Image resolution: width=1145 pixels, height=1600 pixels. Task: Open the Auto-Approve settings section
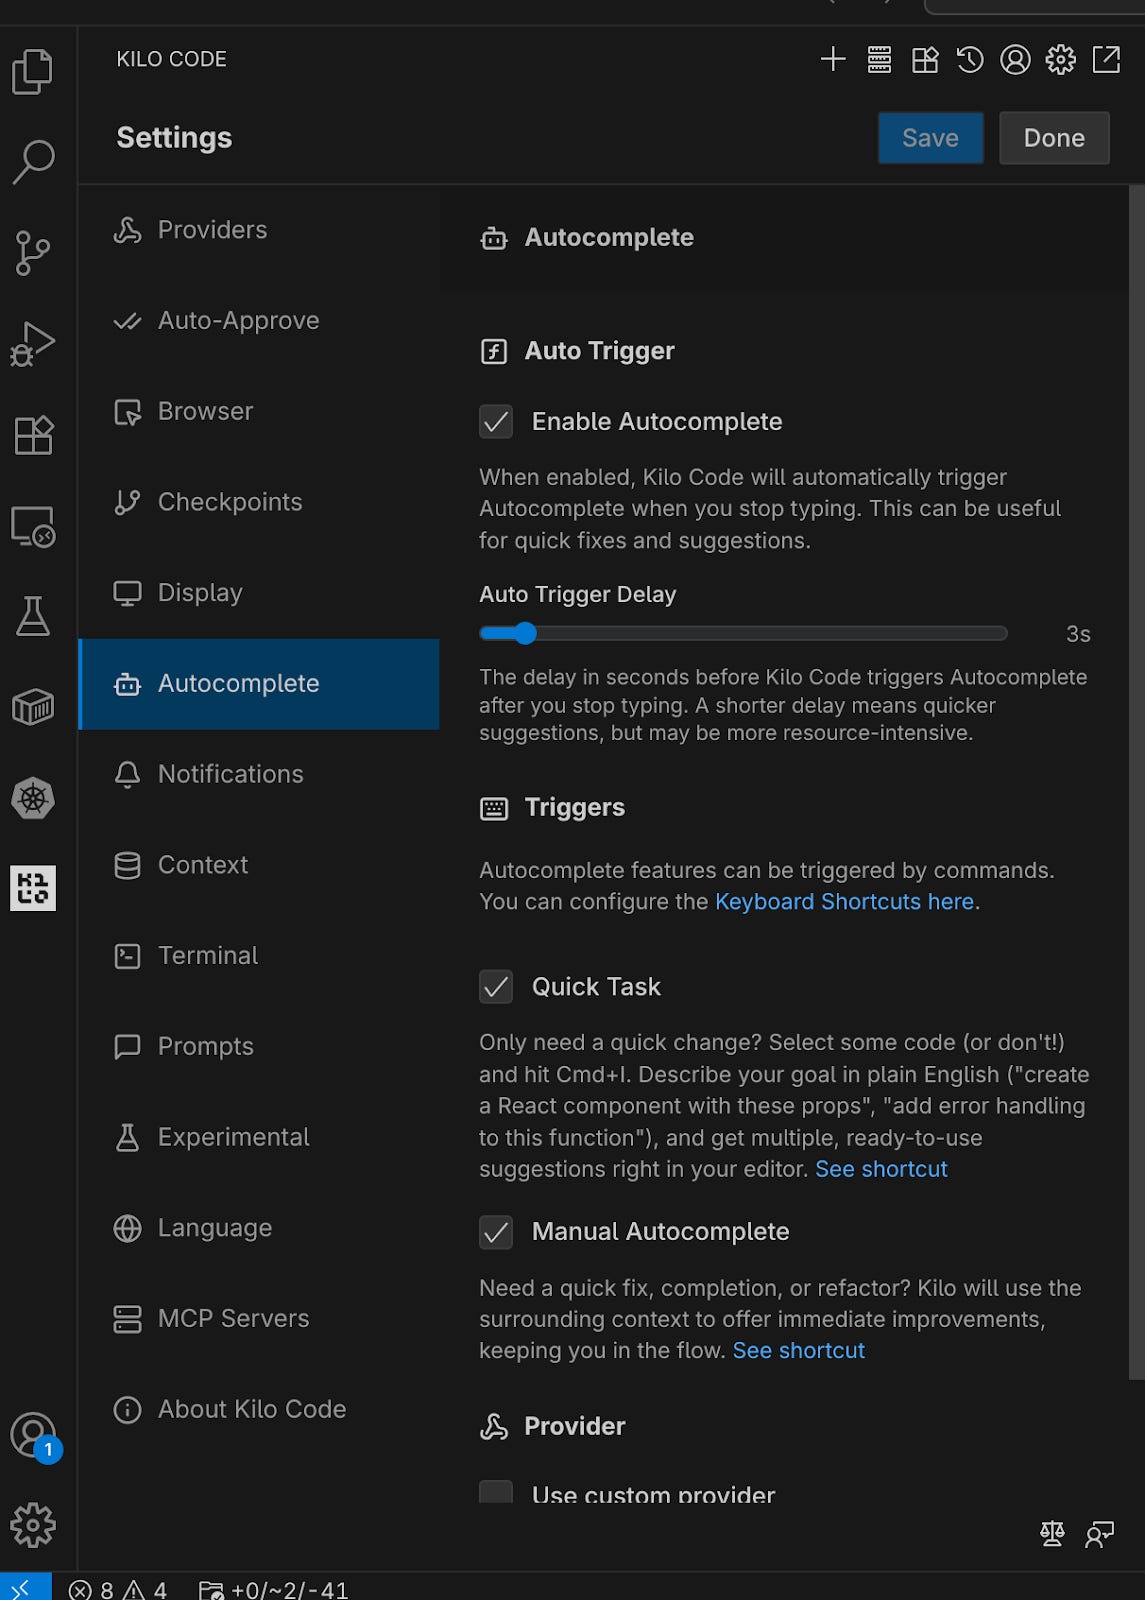point(259,321)
